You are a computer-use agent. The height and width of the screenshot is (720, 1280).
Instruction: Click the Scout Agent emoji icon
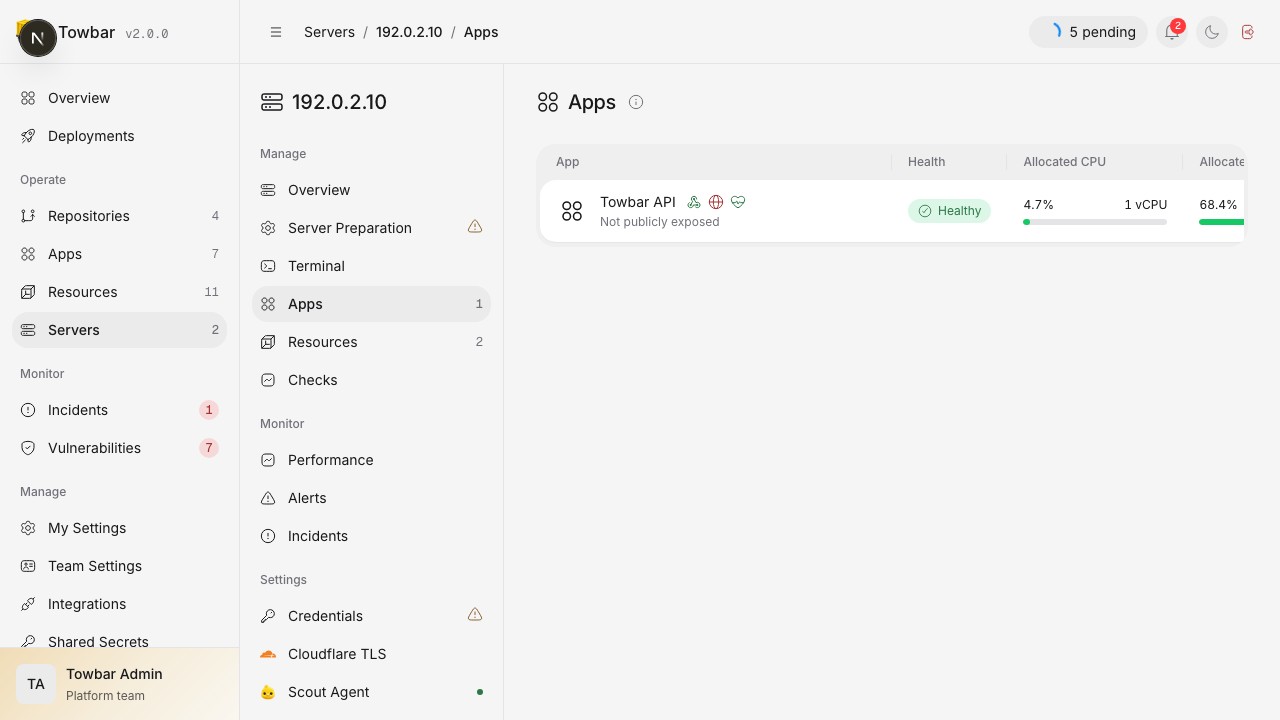click(x=268, y=692)
